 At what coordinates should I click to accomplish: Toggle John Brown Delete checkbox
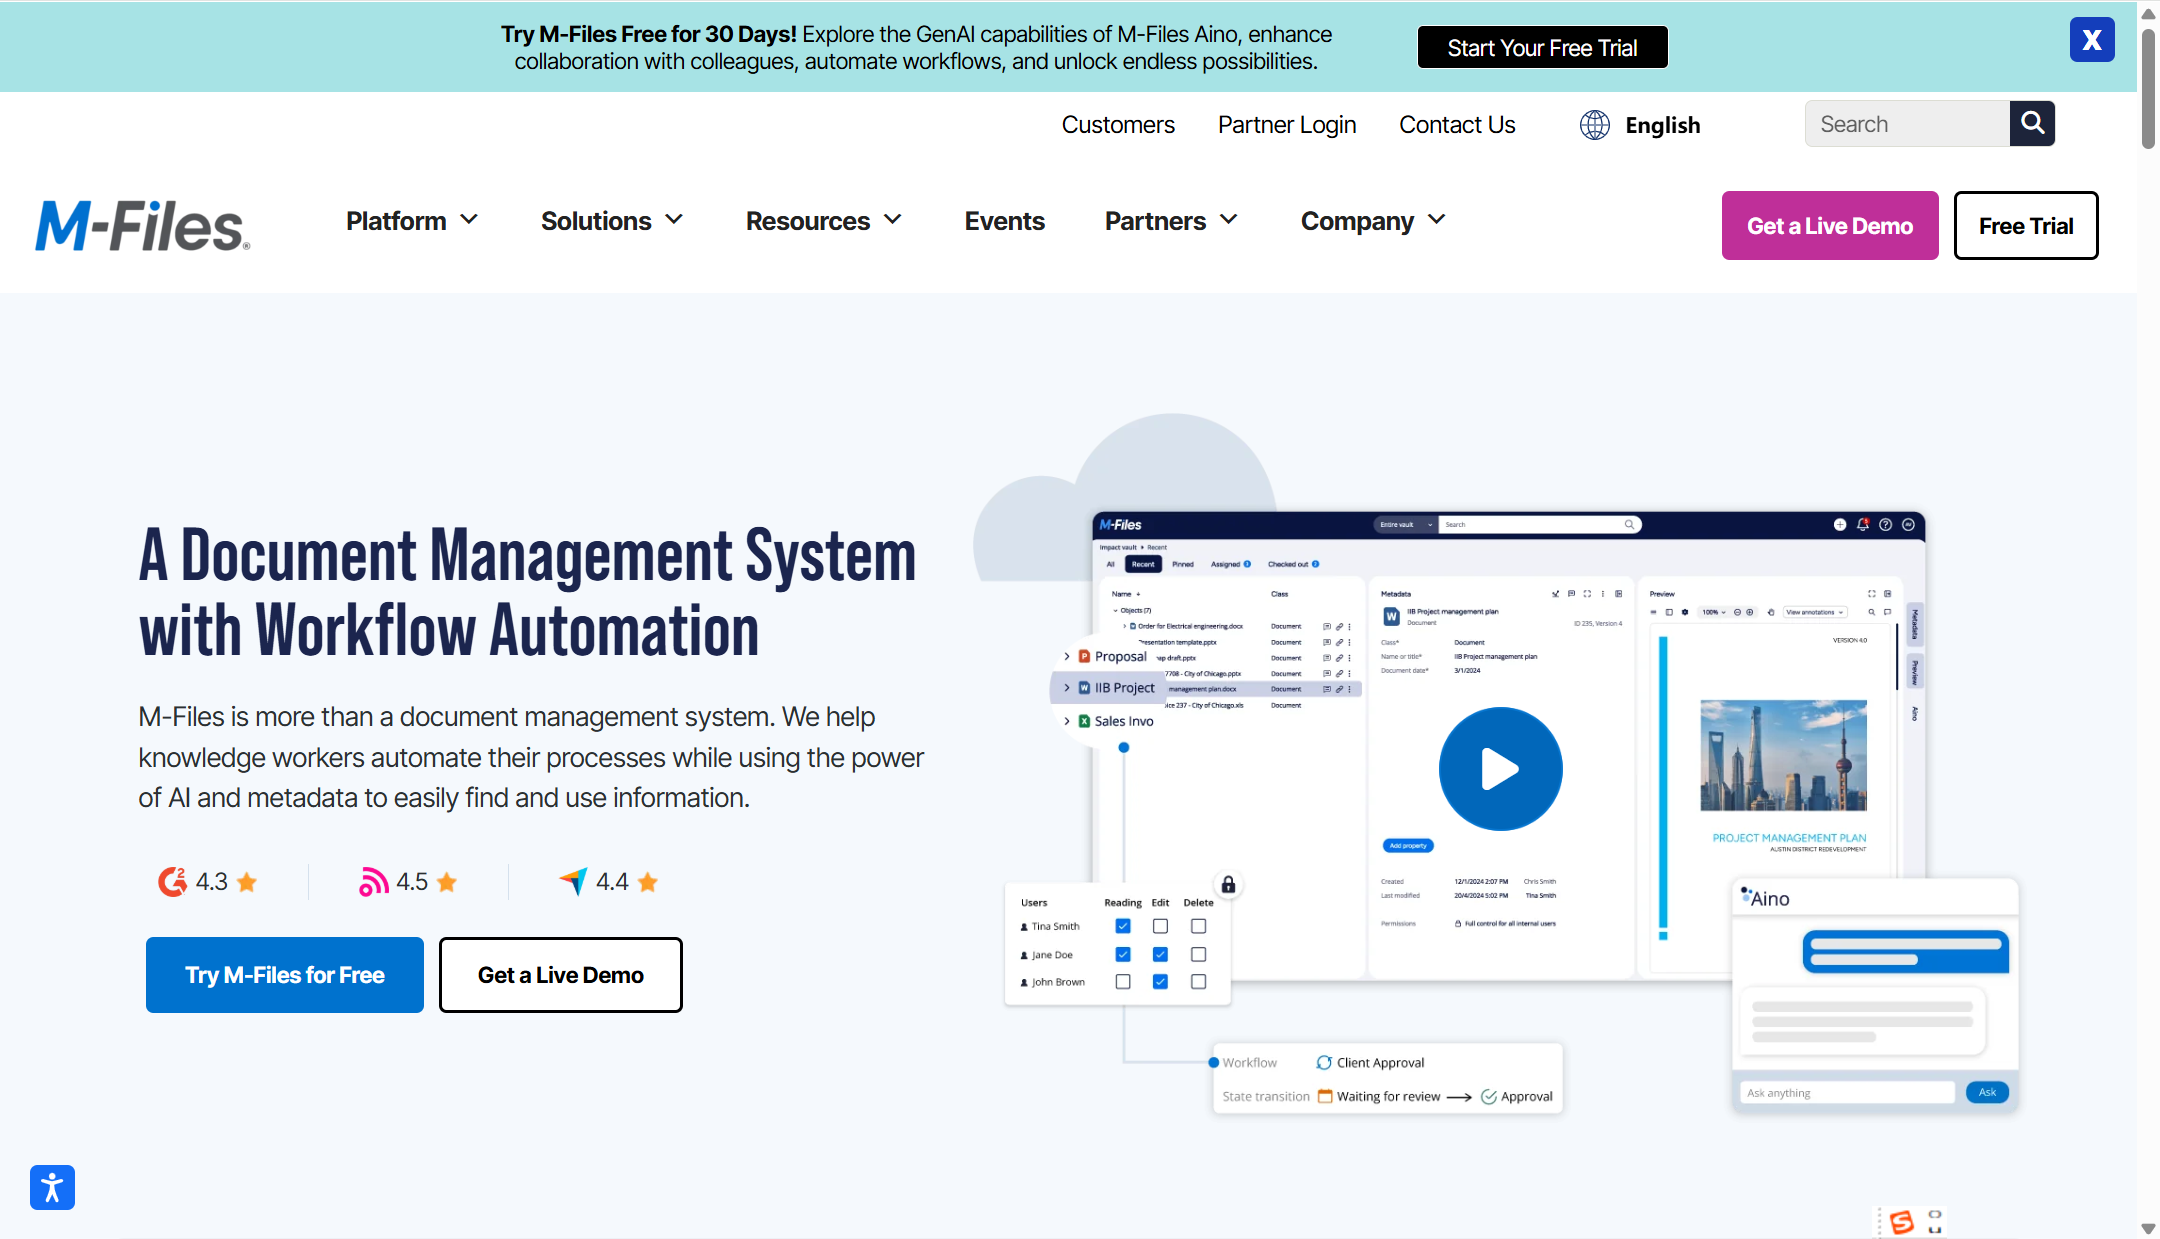coord(1198,982)
